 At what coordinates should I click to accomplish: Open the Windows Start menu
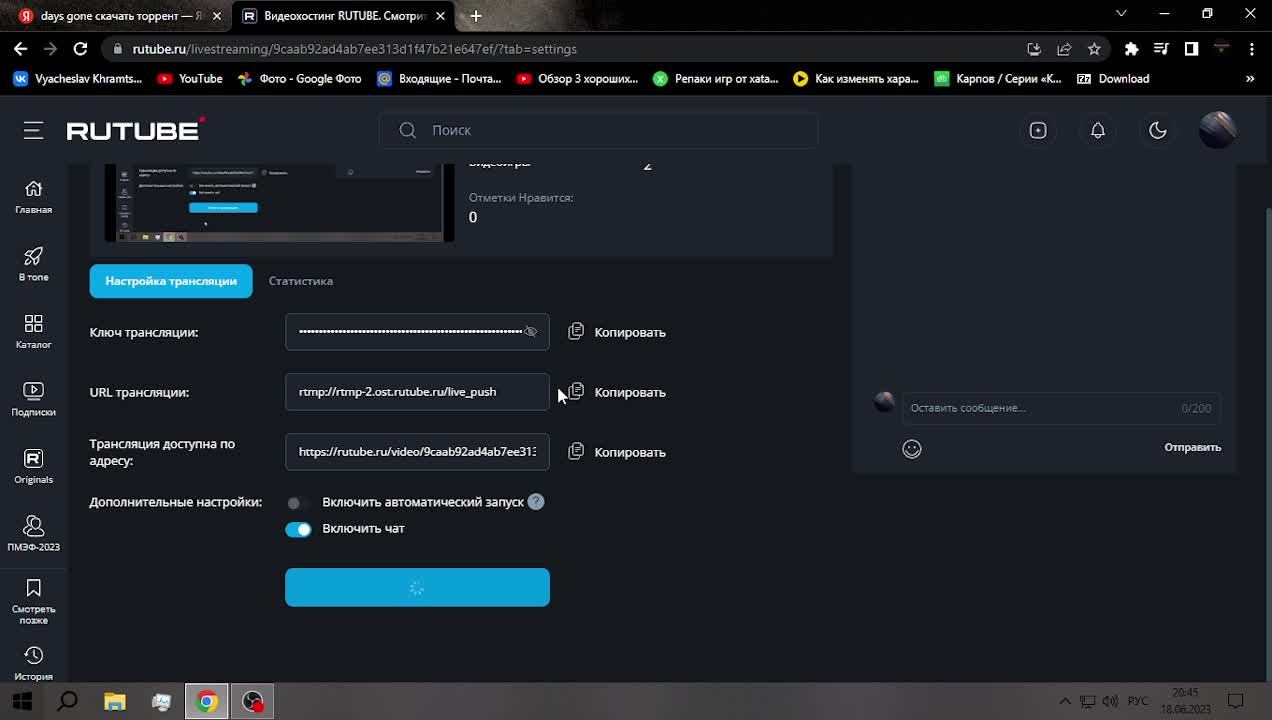tap(21, 701)
